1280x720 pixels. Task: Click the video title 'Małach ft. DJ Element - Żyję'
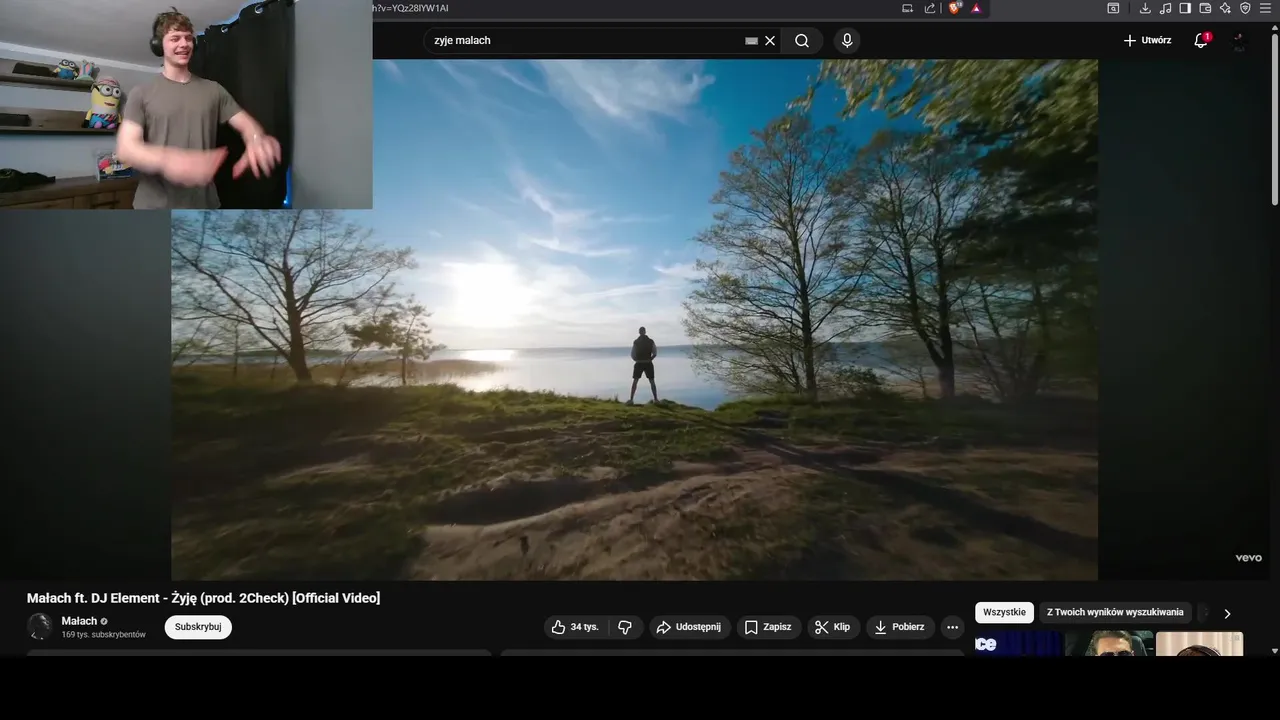click(204, 598)
